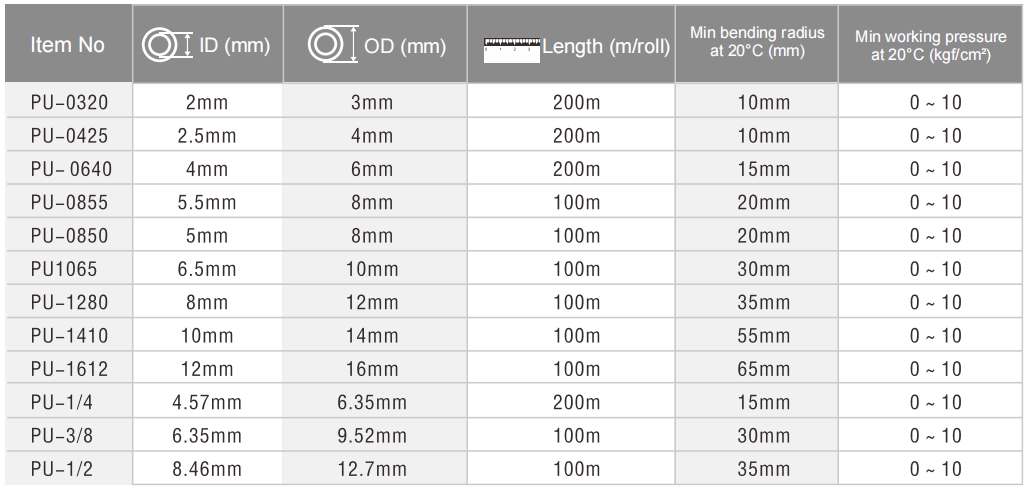Select the 5.5mm ID cell
This screenshot has height=489, width=1030.
(207, 202)
